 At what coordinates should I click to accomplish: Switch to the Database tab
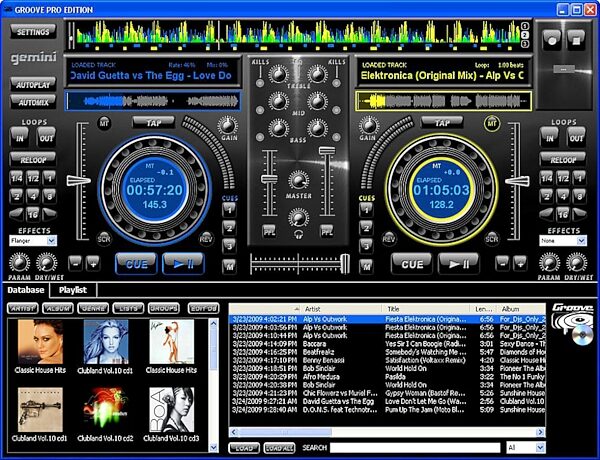pos(26,290)
